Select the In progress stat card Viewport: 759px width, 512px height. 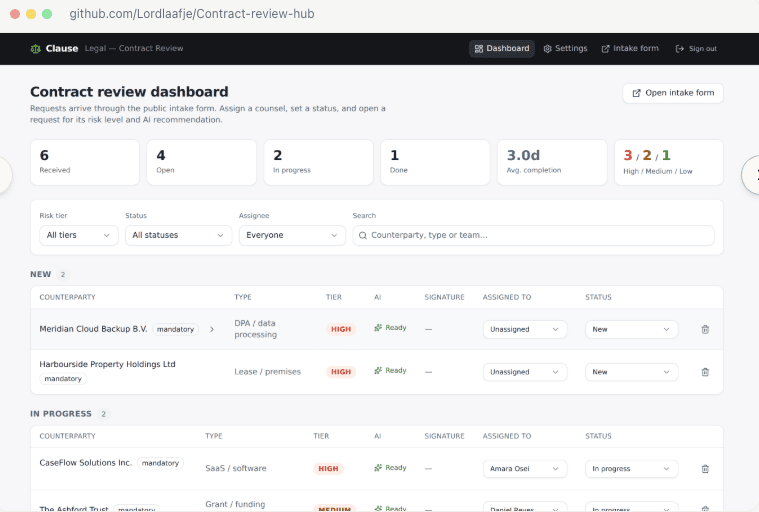[319, 163]
